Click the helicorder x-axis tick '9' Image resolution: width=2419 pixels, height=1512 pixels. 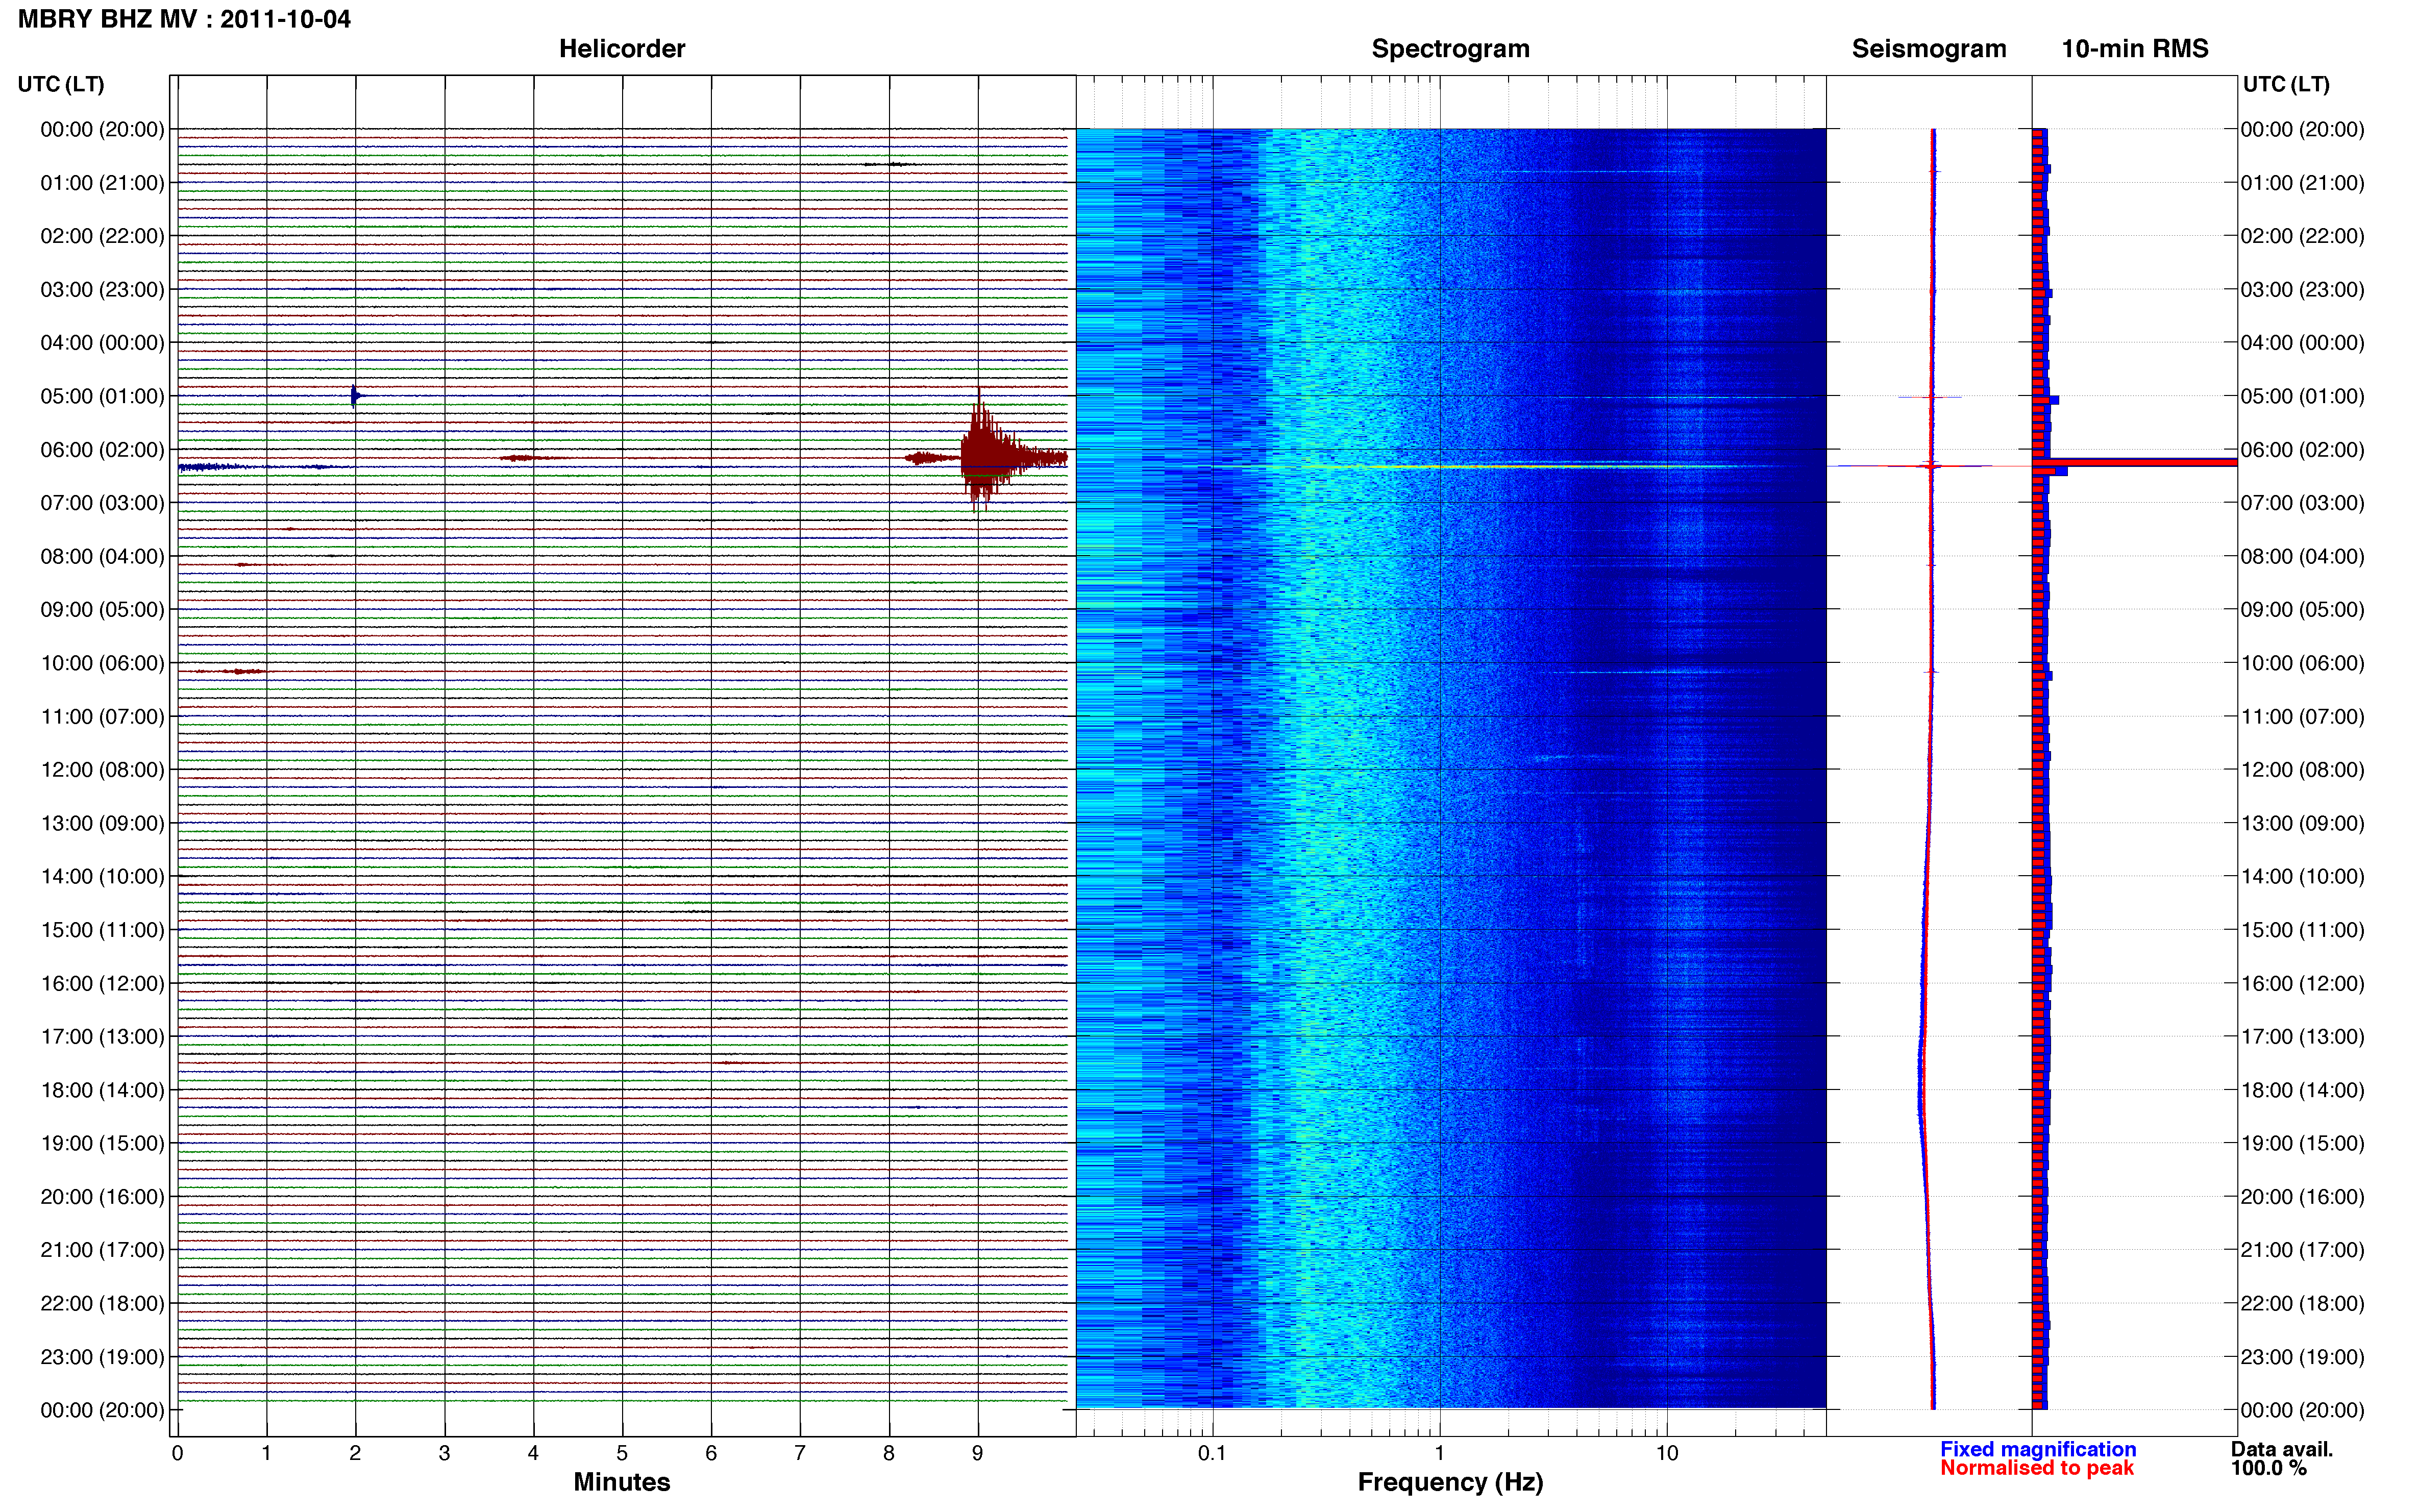(978, 1454)
